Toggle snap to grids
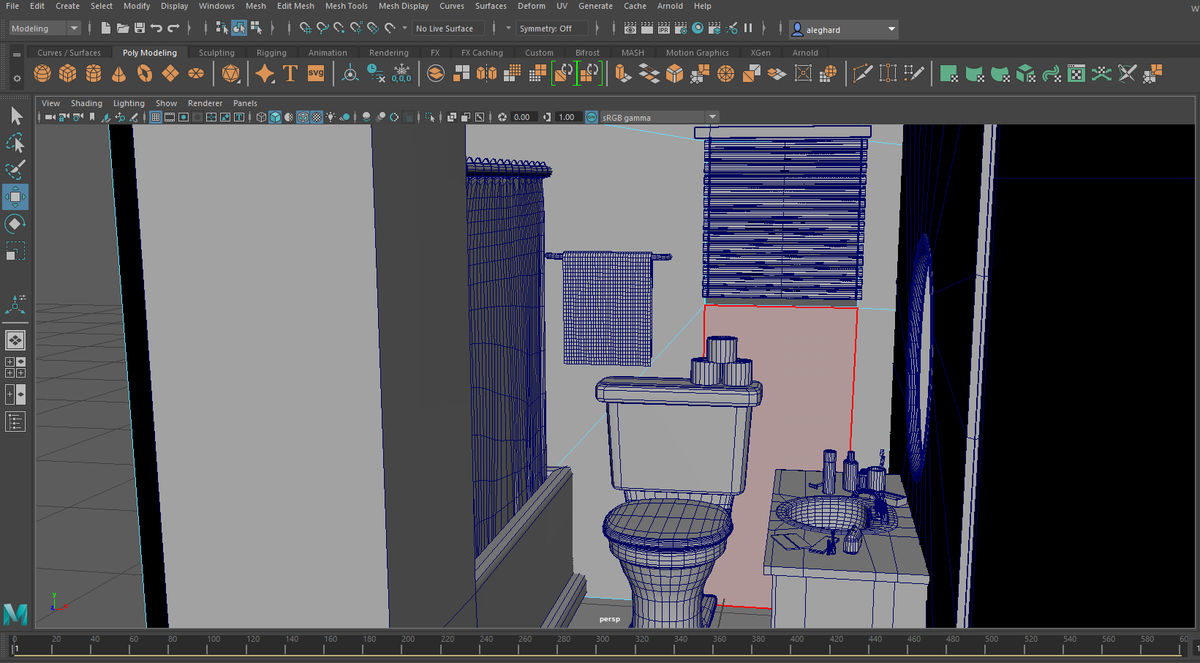Viewport: 1200px width, 663px height. [306, 28]
